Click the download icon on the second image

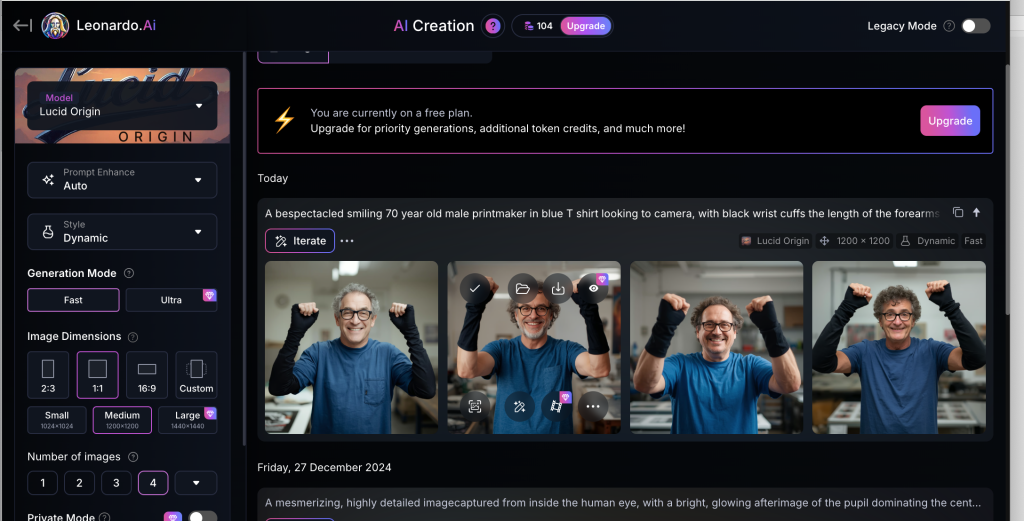558,289
